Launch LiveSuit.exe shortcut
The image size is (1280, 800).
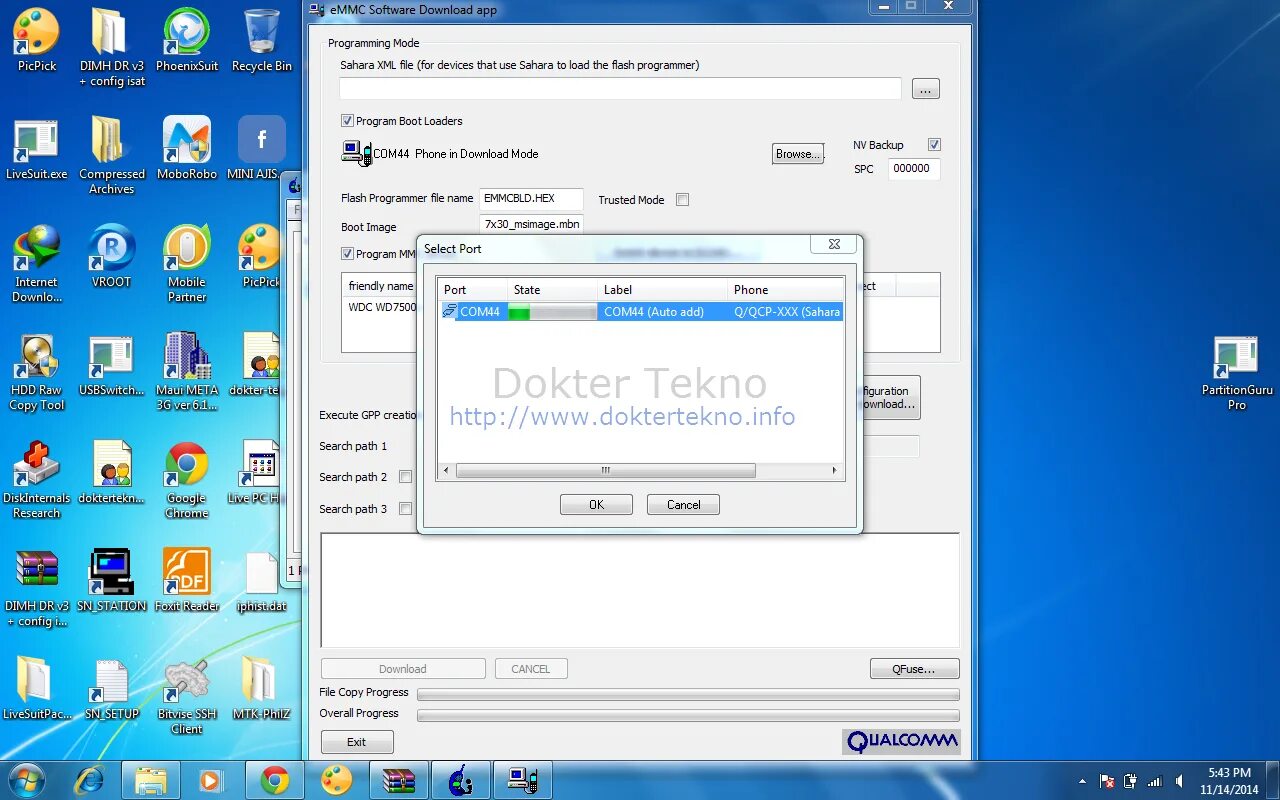pos(37,148)
